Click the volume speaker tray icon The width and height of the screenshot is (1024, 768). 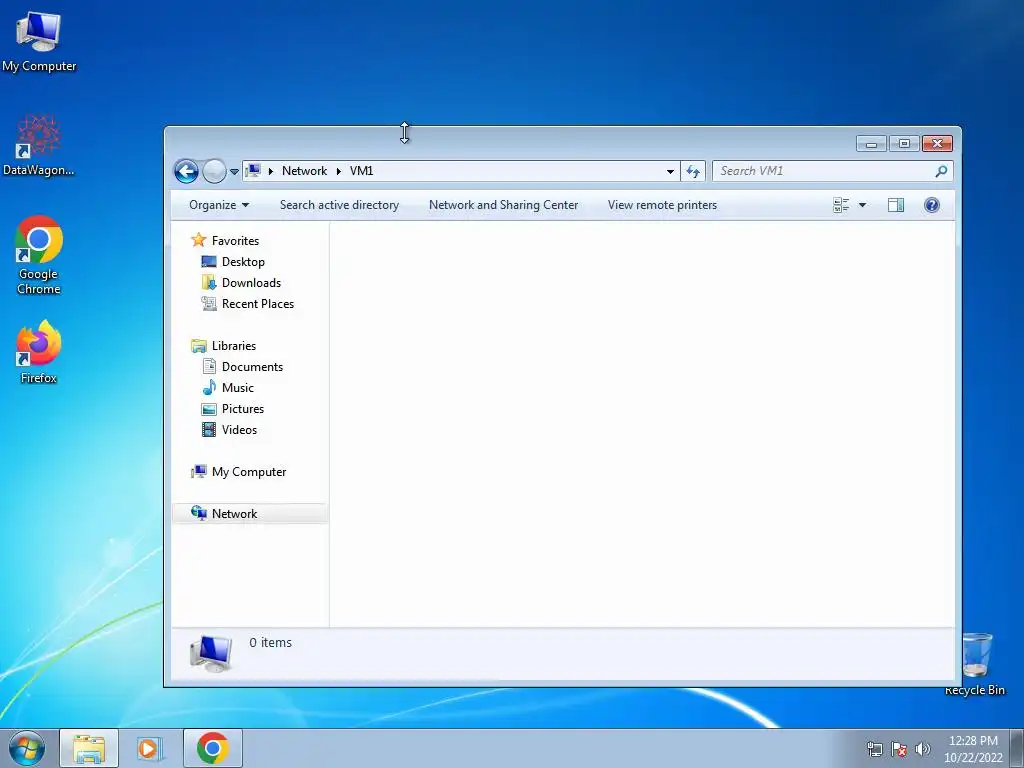click(x=923, y=749)
